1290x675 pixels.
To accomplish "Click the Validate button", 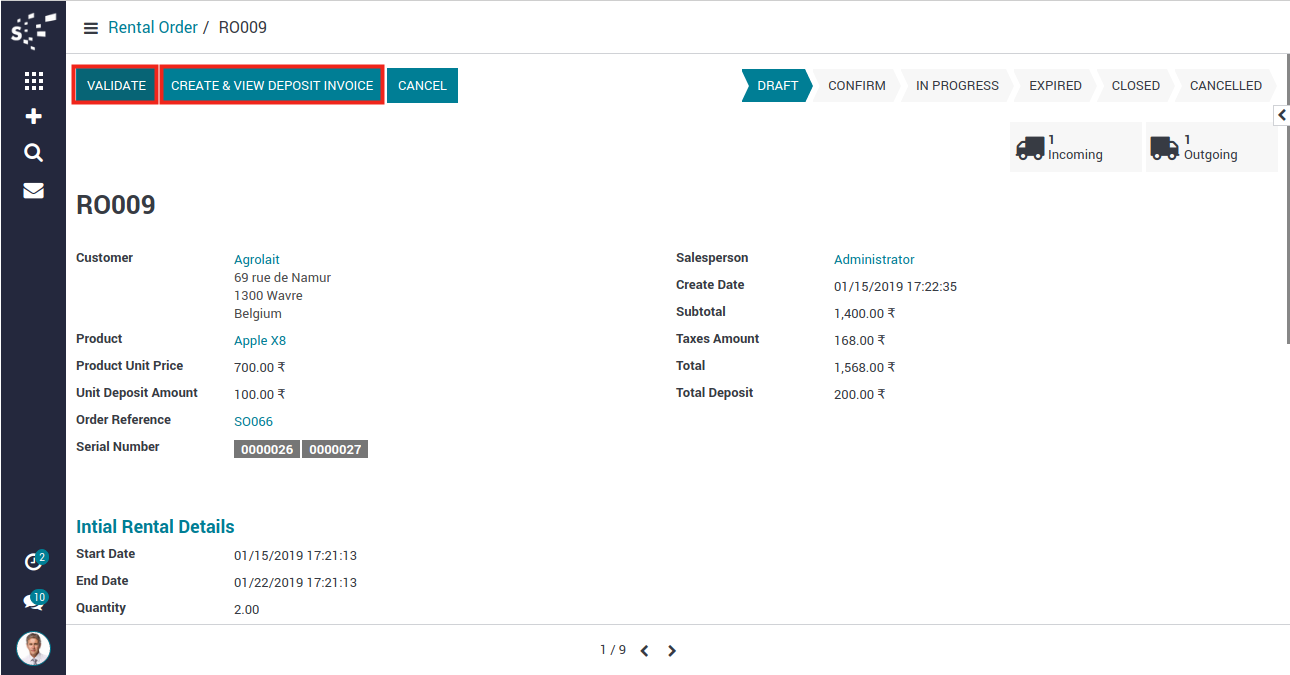I will coord(116,86).
